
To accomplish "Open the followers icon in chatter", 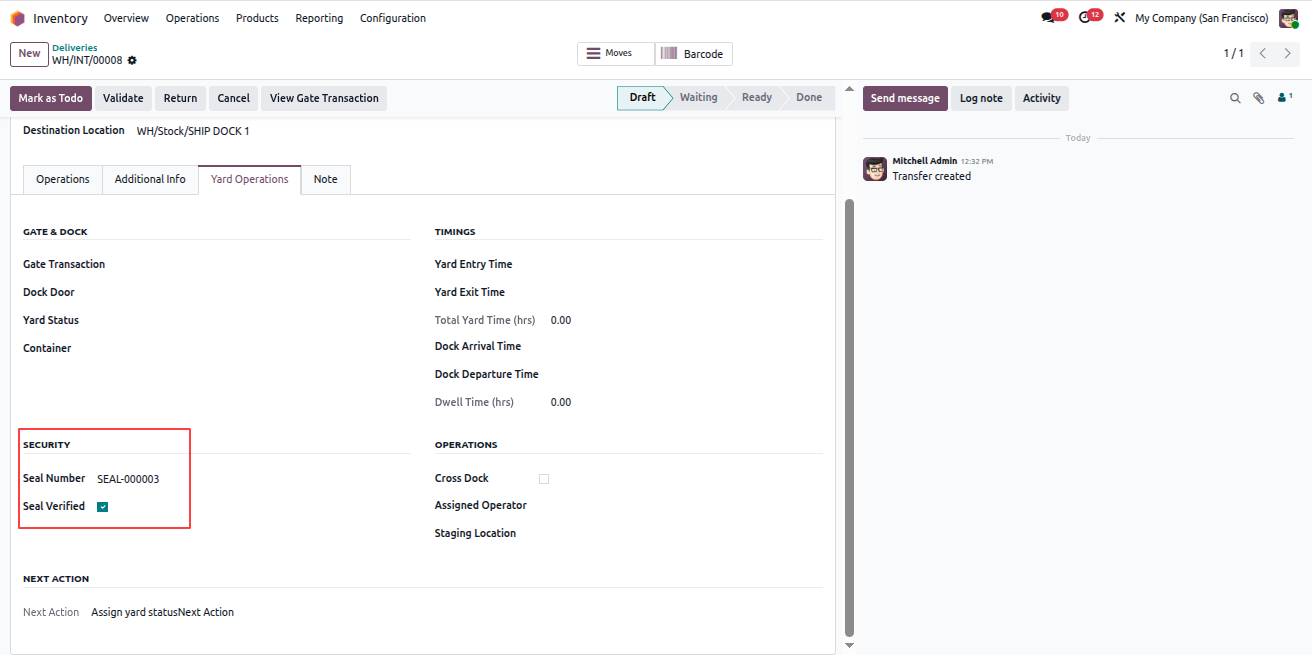I will pos(1285,98).
